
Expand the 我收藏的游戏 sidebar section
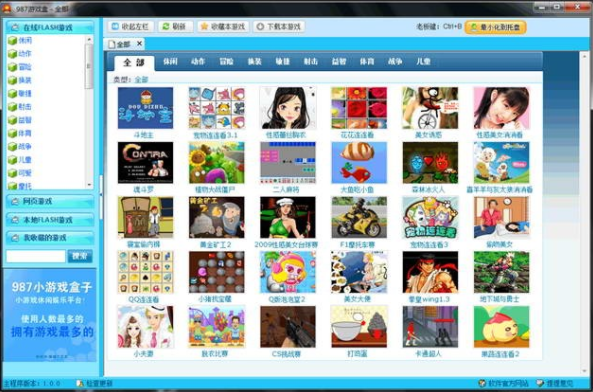[50, 238]
